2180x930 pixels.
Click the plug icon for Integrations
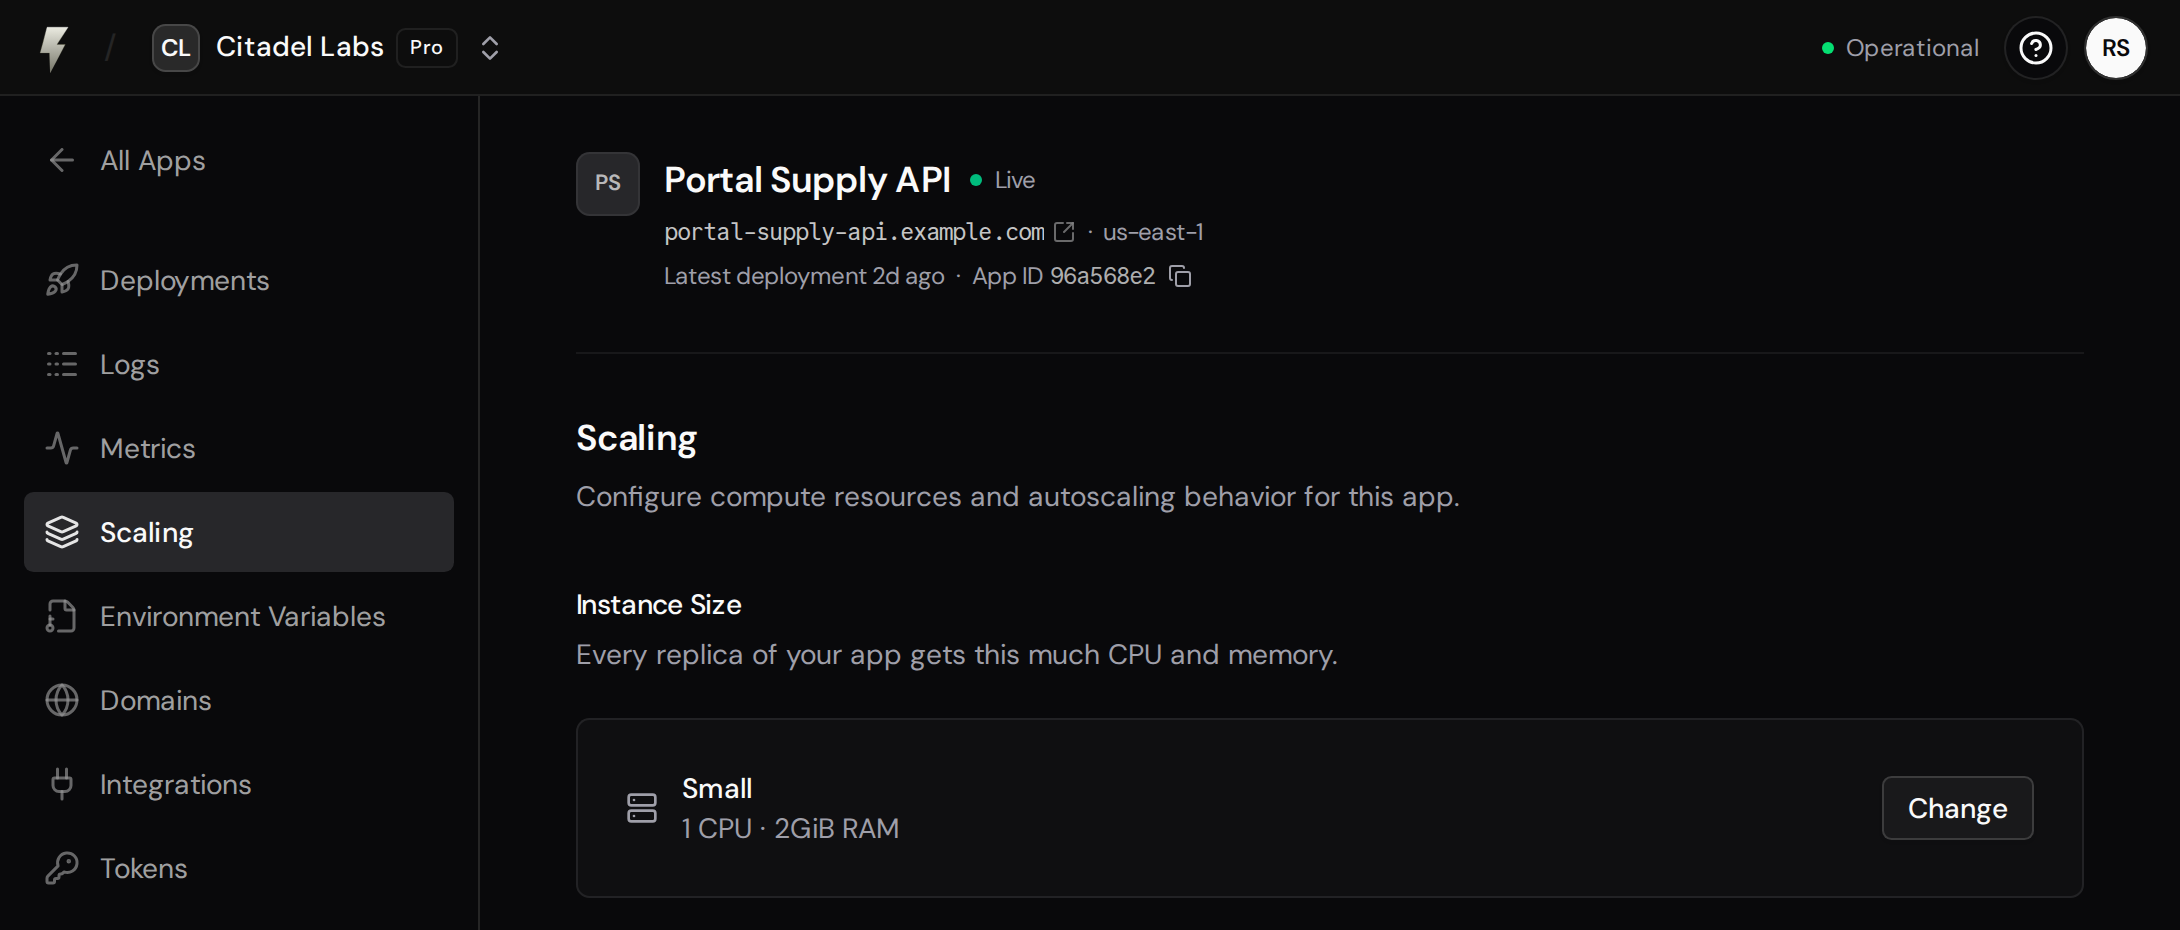pyautogui.click(x=62, y=784)
